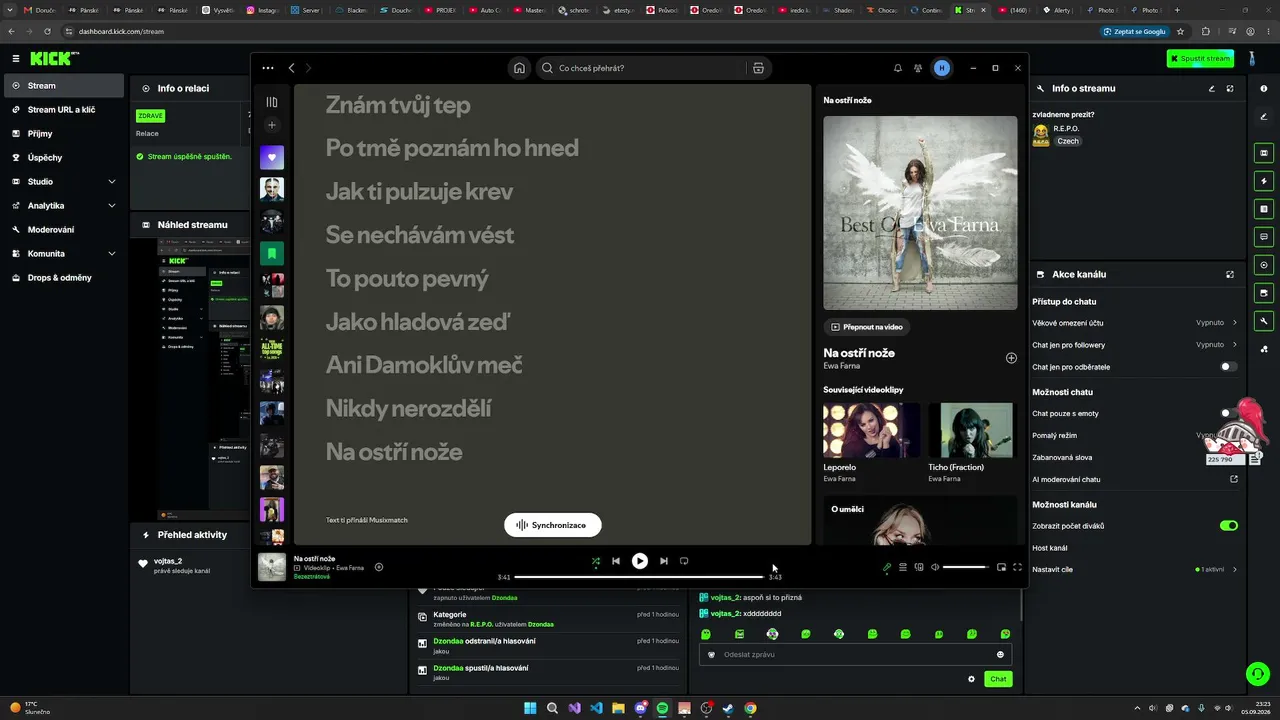Click the Spustit stream button

click(x=1200, y=58)
